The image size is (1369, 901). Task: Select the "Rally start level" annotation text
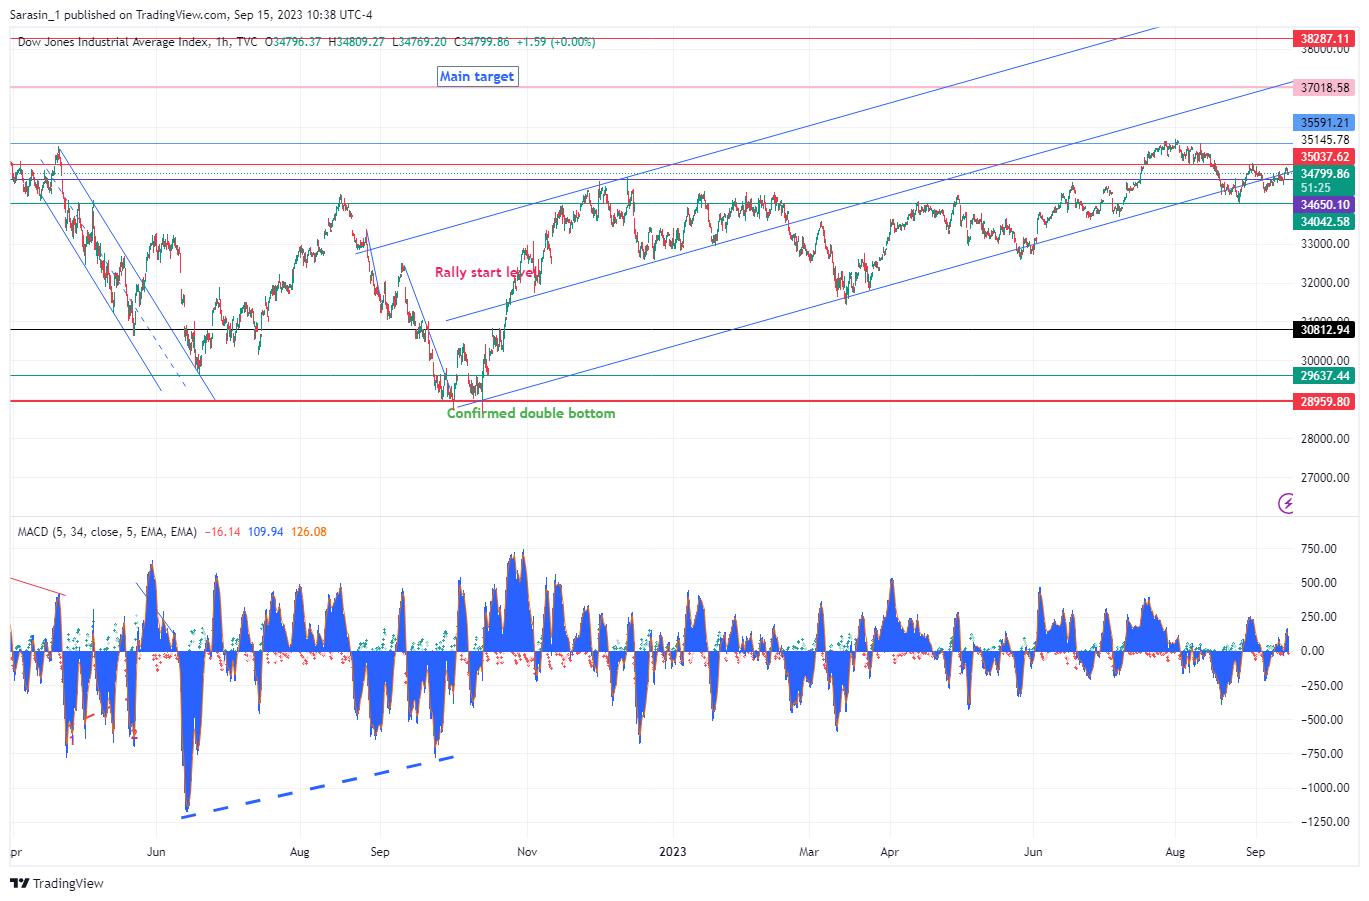point(487,272)
